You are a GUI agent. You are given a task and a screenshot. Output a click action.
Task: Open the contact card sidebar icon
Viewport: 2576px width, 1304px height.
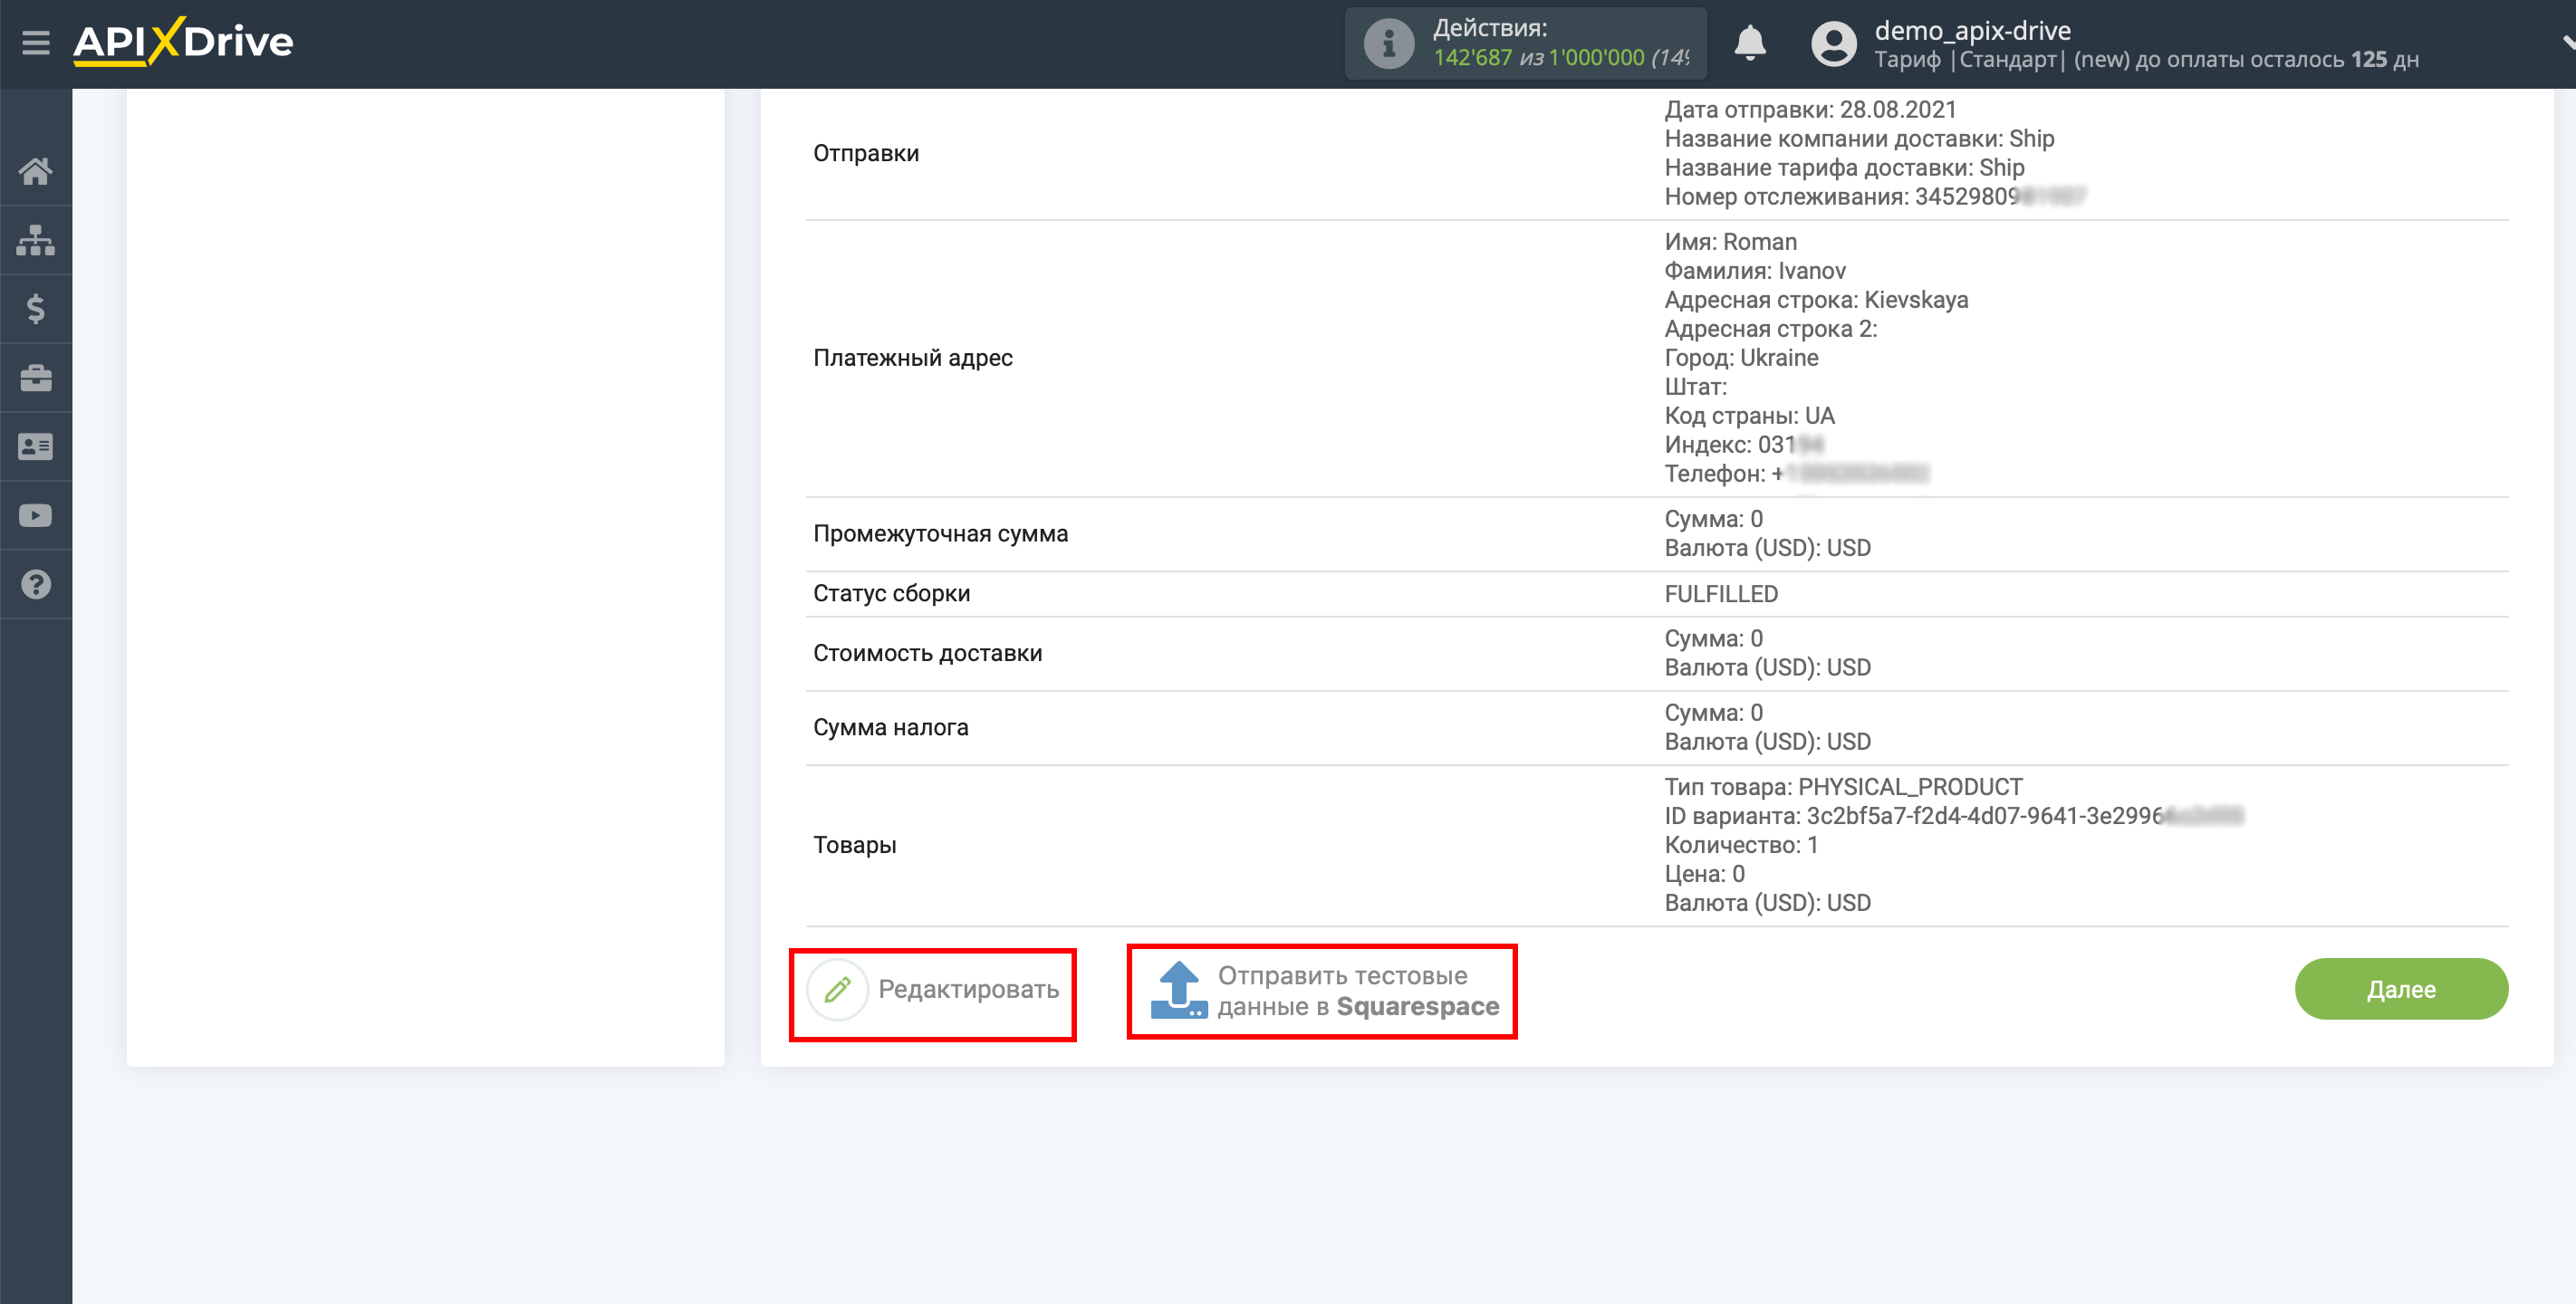[36, 447]
